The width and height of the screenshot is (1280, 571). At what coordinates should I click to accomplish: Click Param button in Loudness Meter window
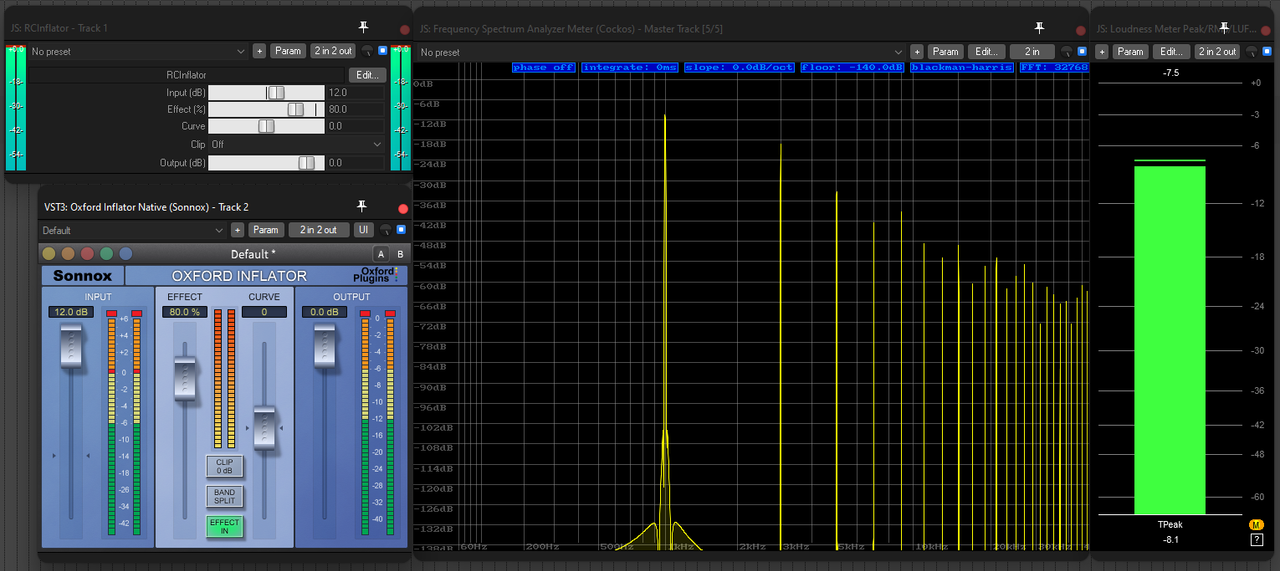pyautogui.click(x=1130, y=51)
